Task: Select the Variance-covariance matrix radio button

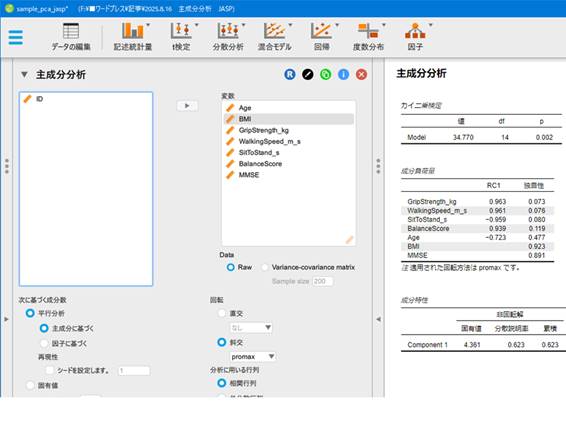Action: (265, 267)
